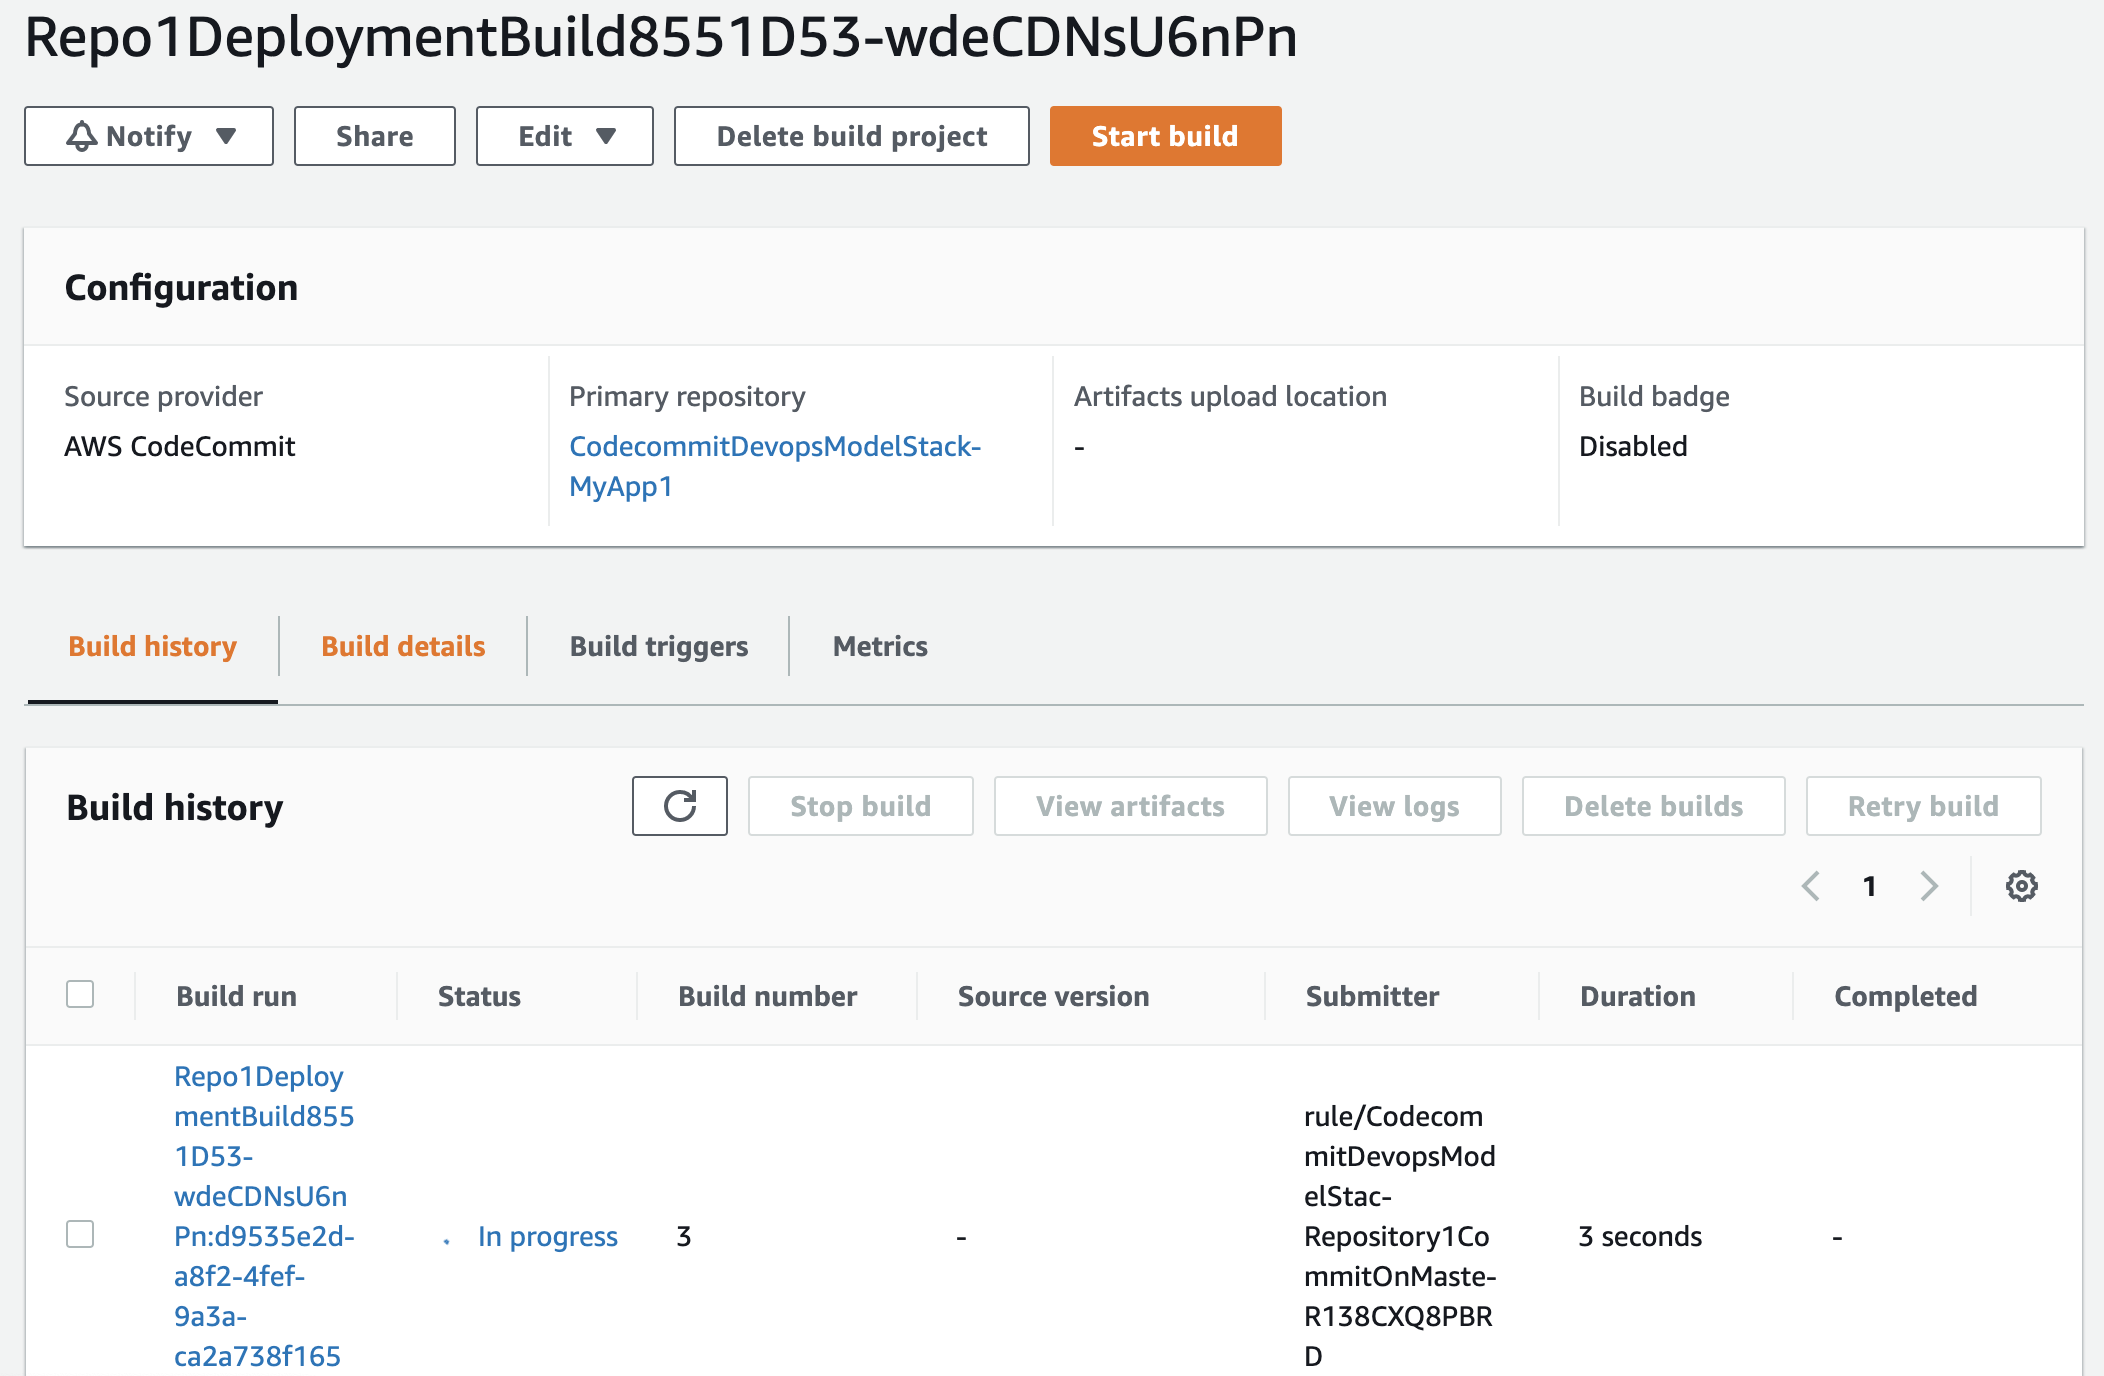Click the refresh build history icon

coord(679,806)
